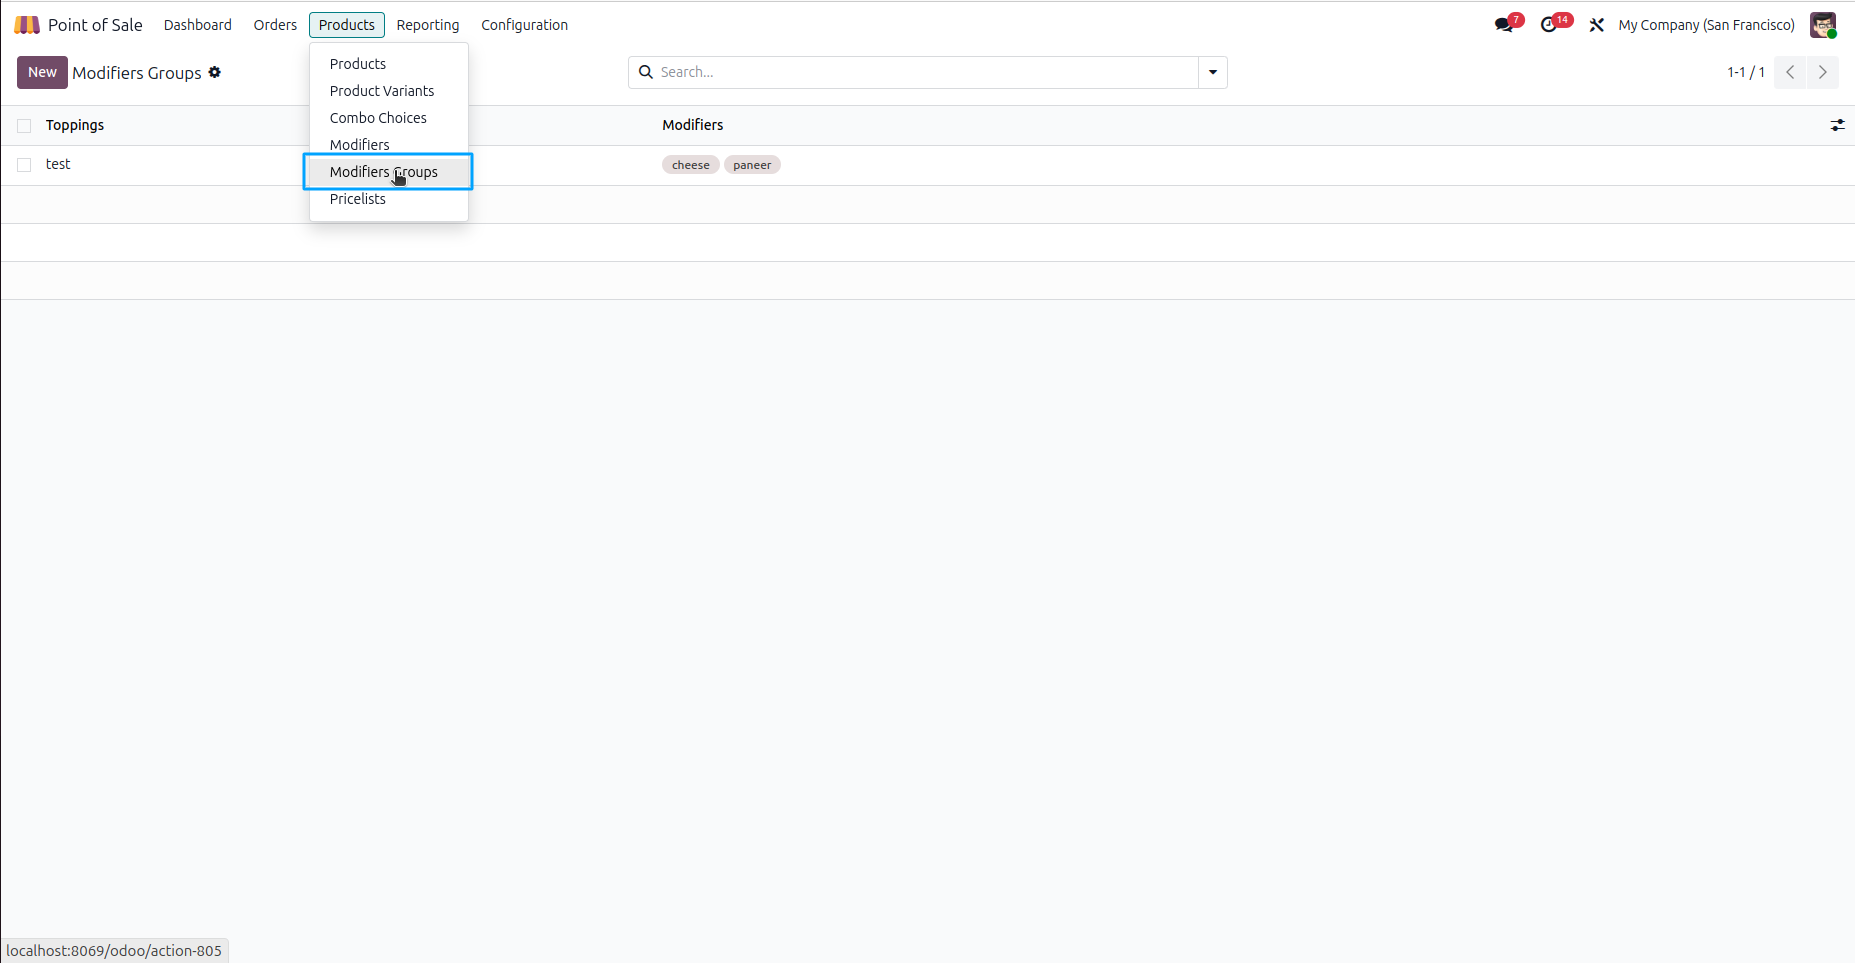Open the Point of Sale app icon

27,25
